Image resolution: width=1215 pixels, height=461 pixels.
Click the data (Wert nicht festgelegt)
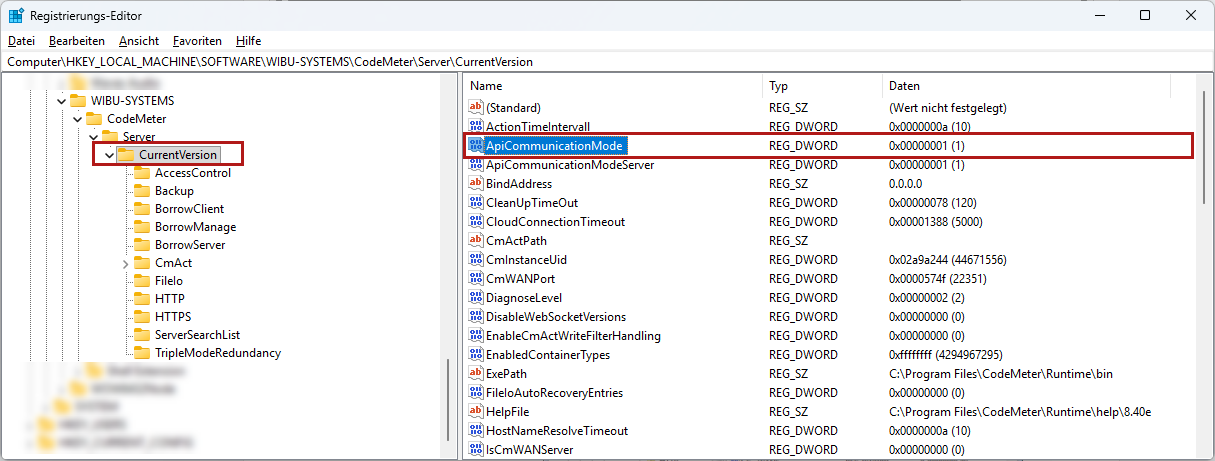coord(947,107)
